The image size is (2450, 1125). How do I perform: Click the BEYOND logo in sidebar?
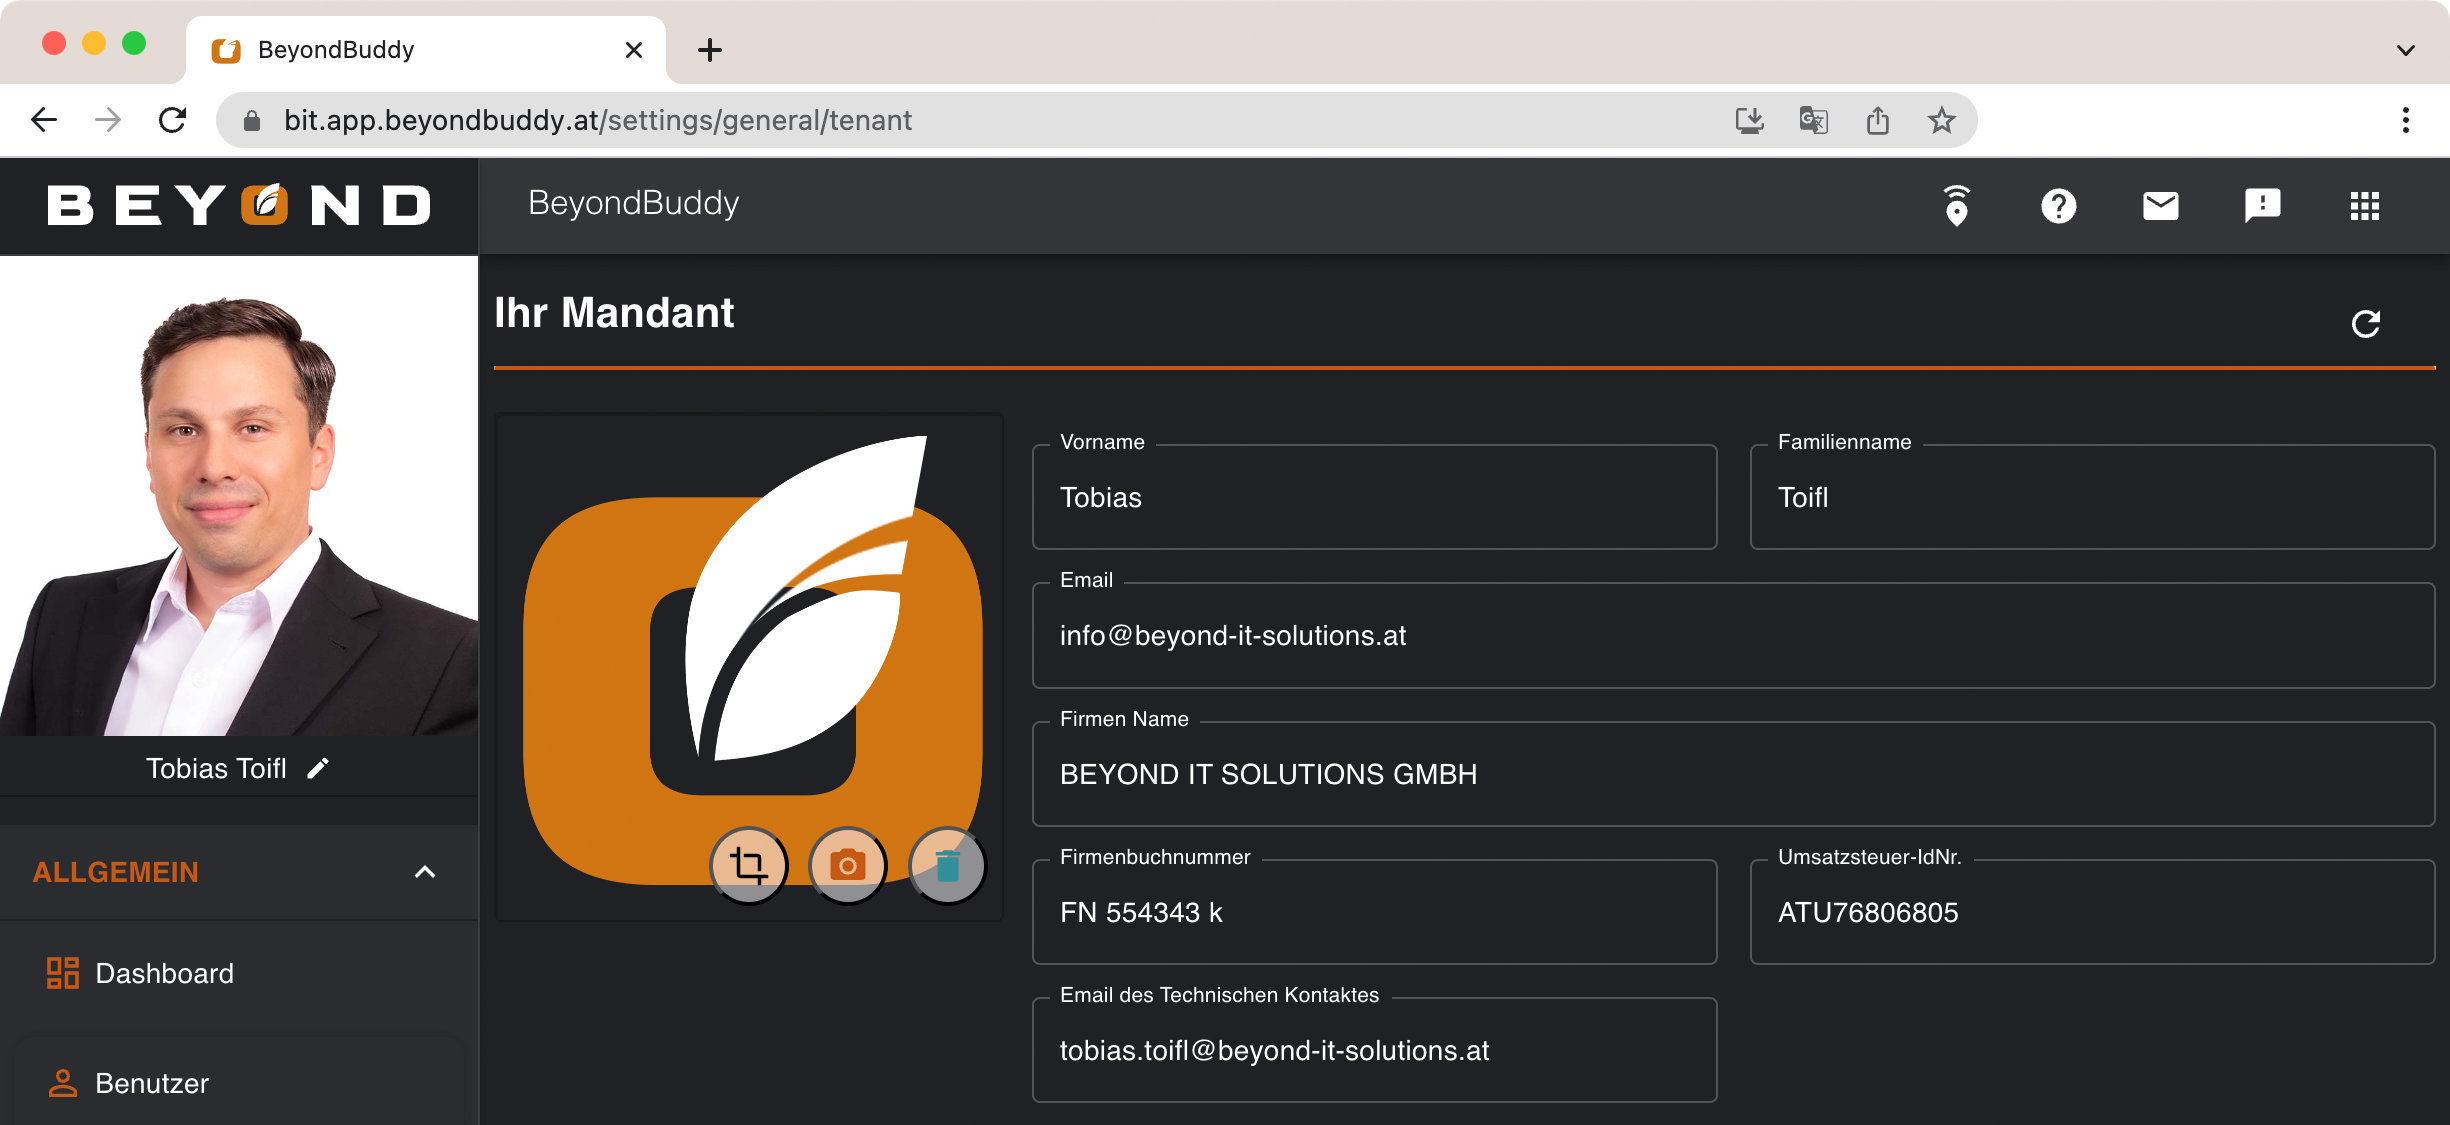pos(238,205)
